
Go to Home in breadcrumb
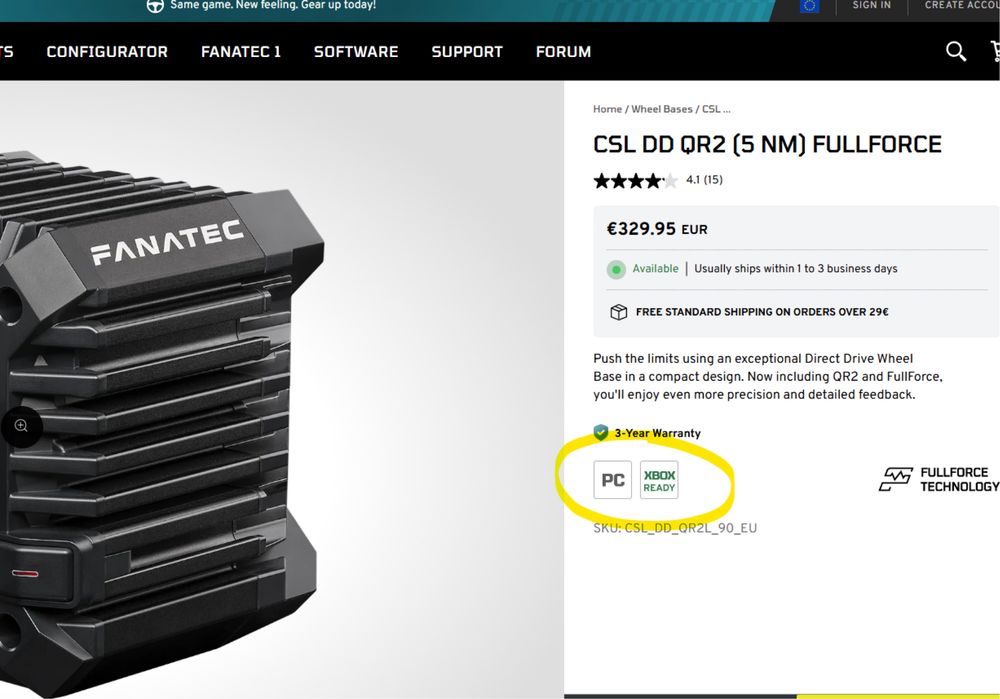pos(607,109)
